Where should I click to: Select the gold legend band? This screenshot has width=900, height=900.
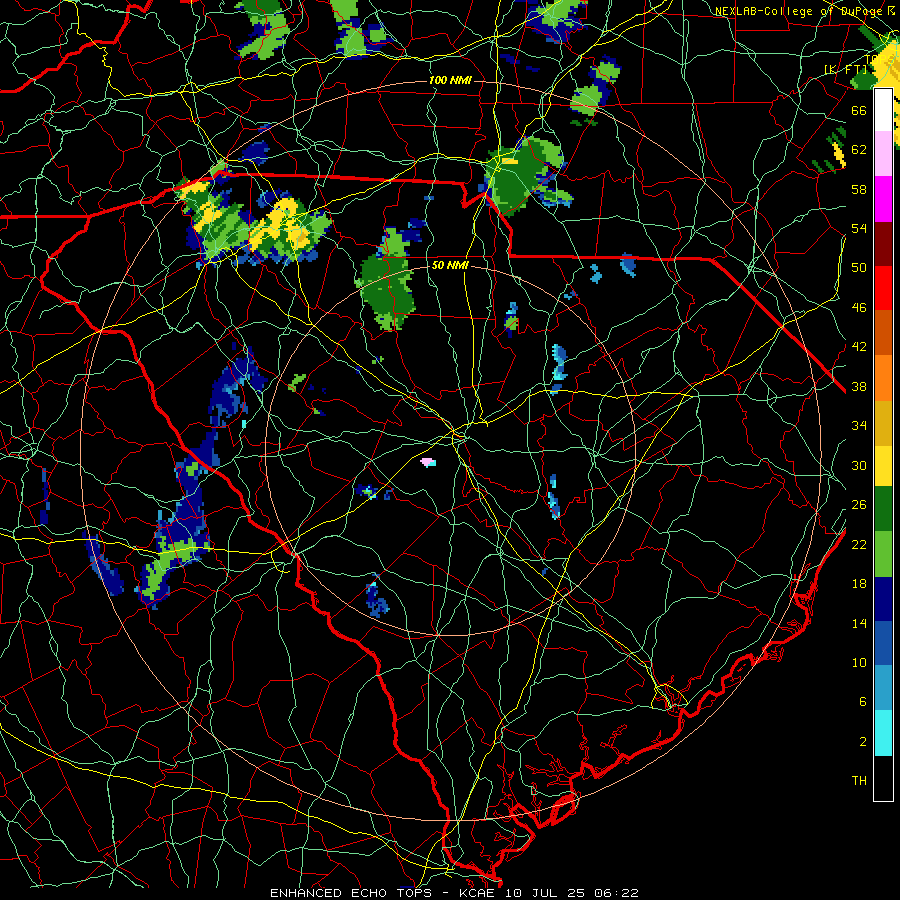click(883, 423)
